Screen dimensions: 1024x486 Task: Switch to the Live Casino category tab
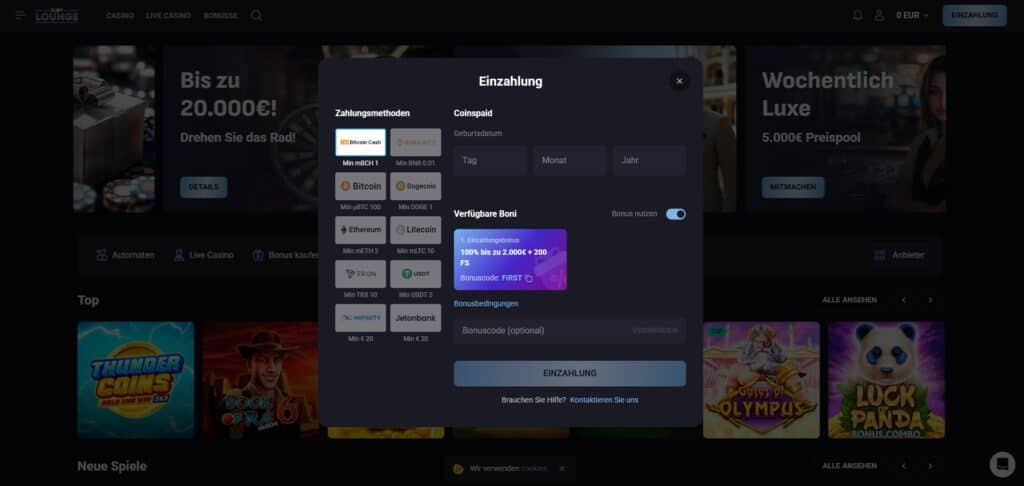[203, 255]
